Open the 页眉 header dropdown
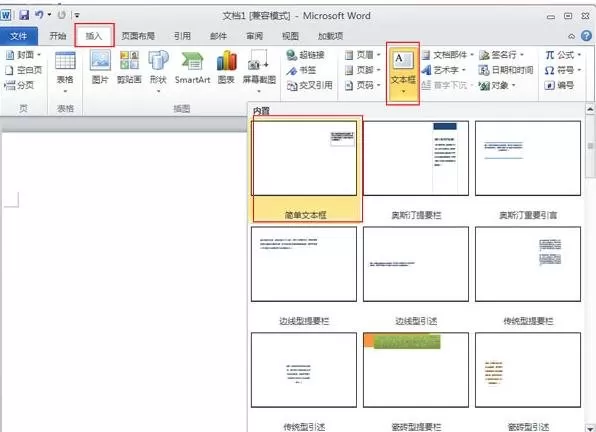The image size is (596, 432). 363,55
